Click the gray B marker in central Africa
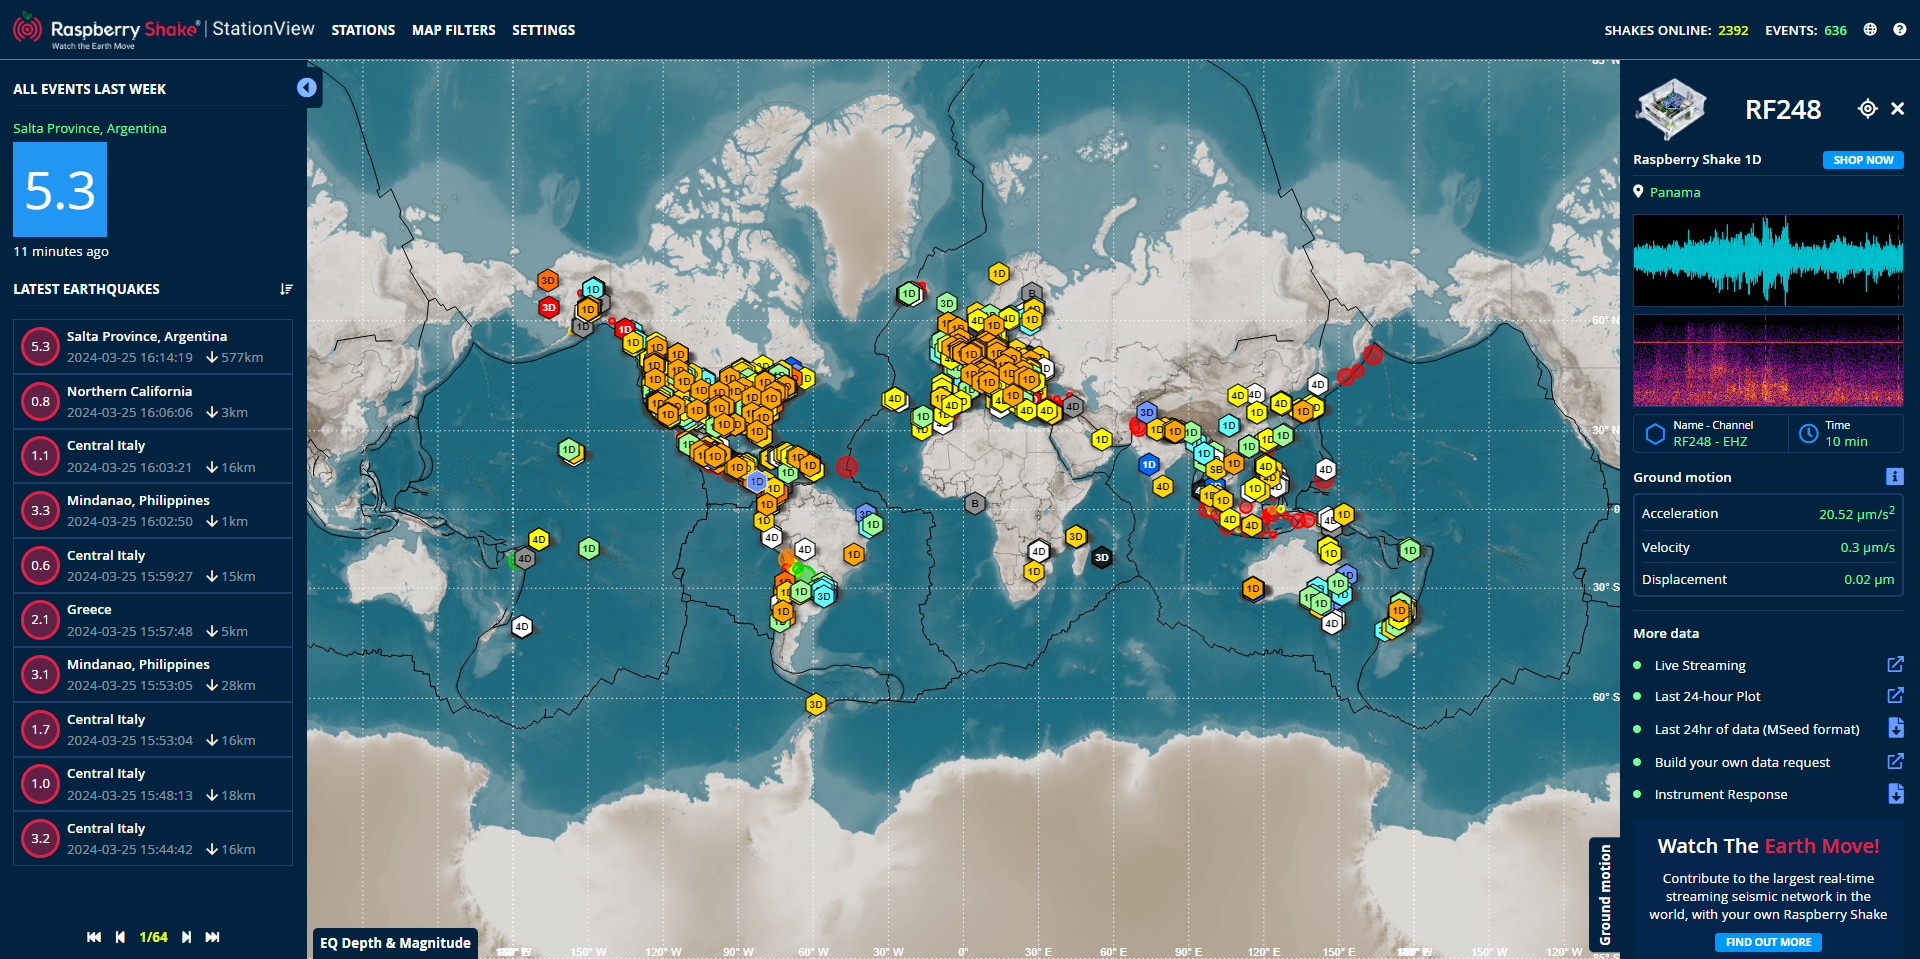 975,504
